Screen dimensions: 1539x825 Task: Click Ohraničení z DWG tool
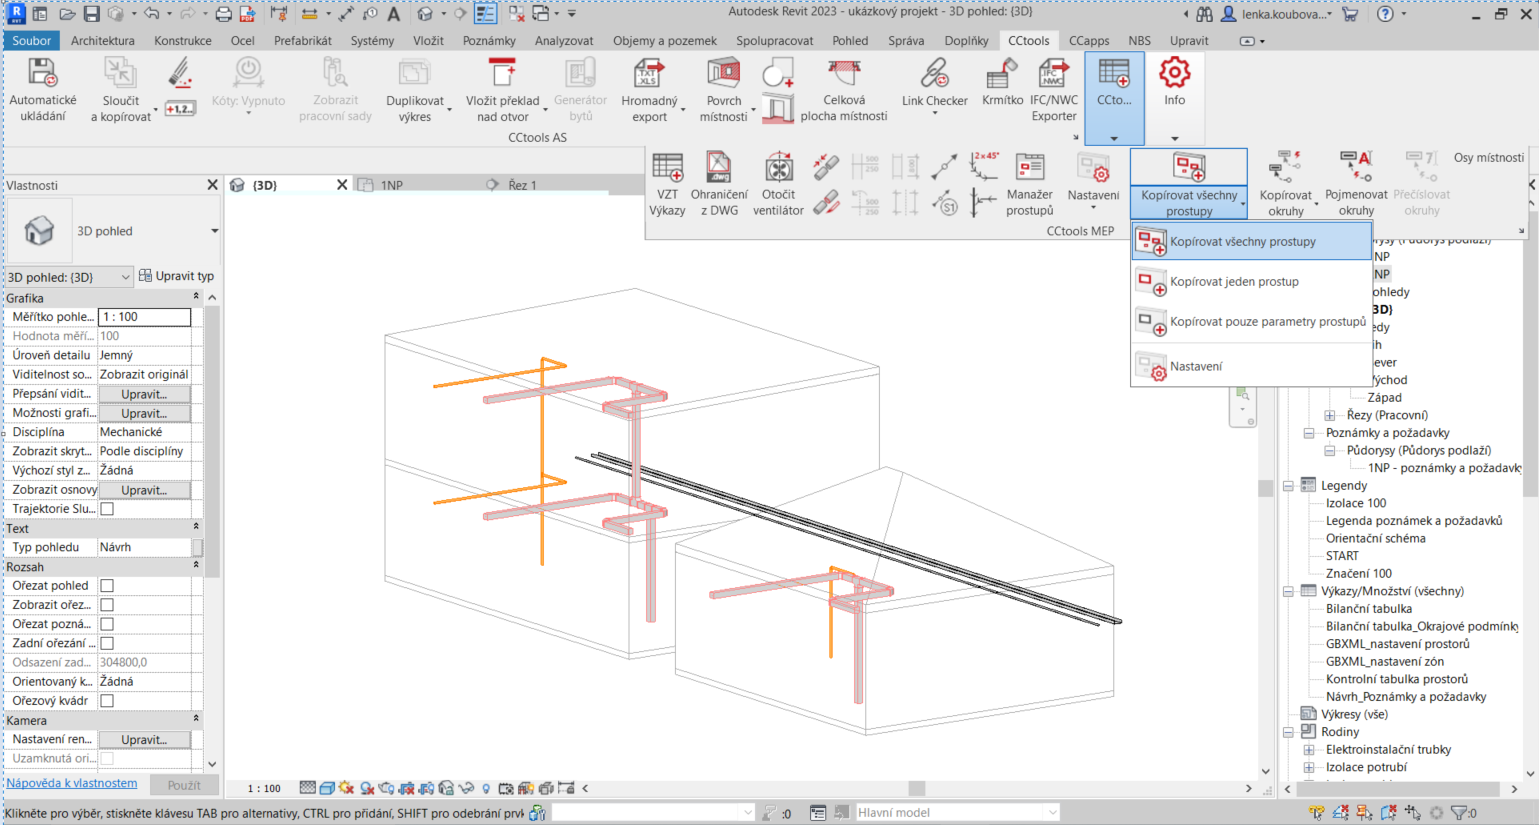(x=718, y=183)
